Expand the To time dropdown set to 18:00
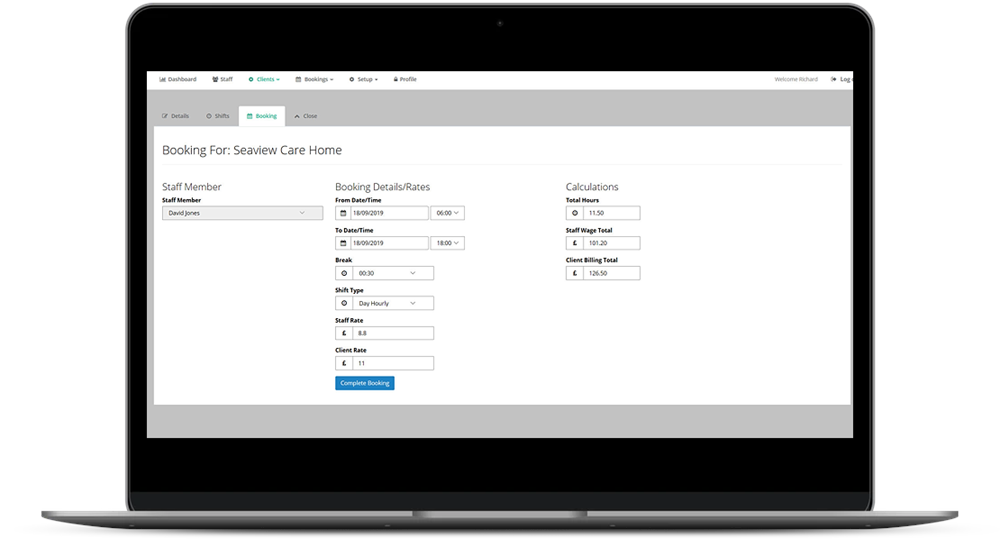Screen dimensions: 1000x539 [x=447, y=243]
